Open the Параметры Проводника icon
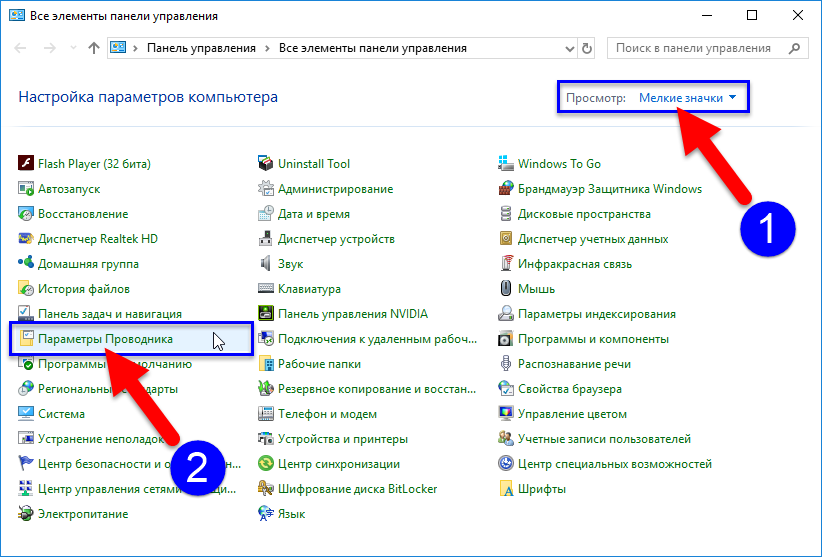Image resolution: width=822 pixels, height=557 pixels. pos(26,339)
